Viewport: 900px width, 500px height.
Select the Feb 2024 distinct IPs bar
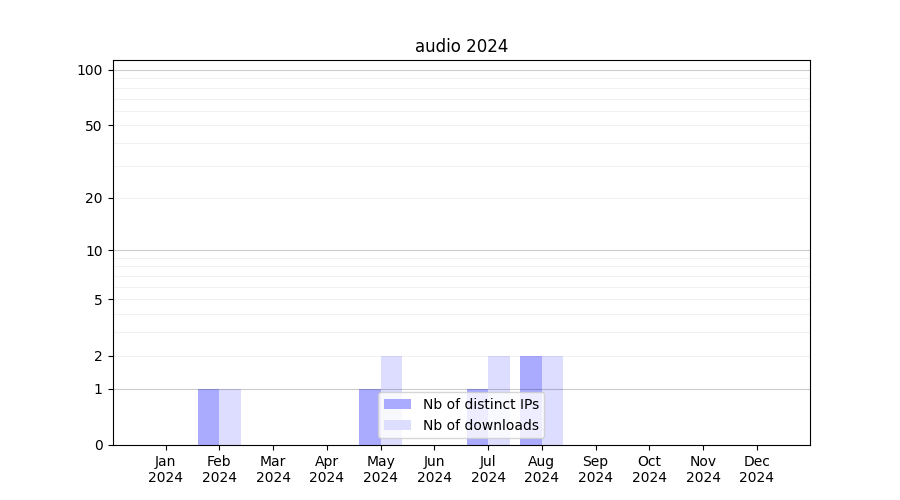click(x=208, y=417)
